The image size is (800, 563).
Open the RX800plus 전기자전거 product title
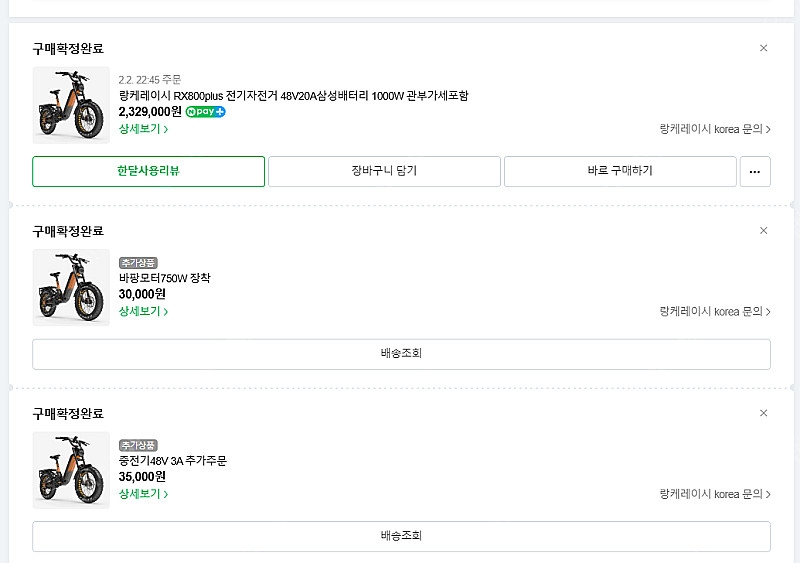click(x=293, y=96)
